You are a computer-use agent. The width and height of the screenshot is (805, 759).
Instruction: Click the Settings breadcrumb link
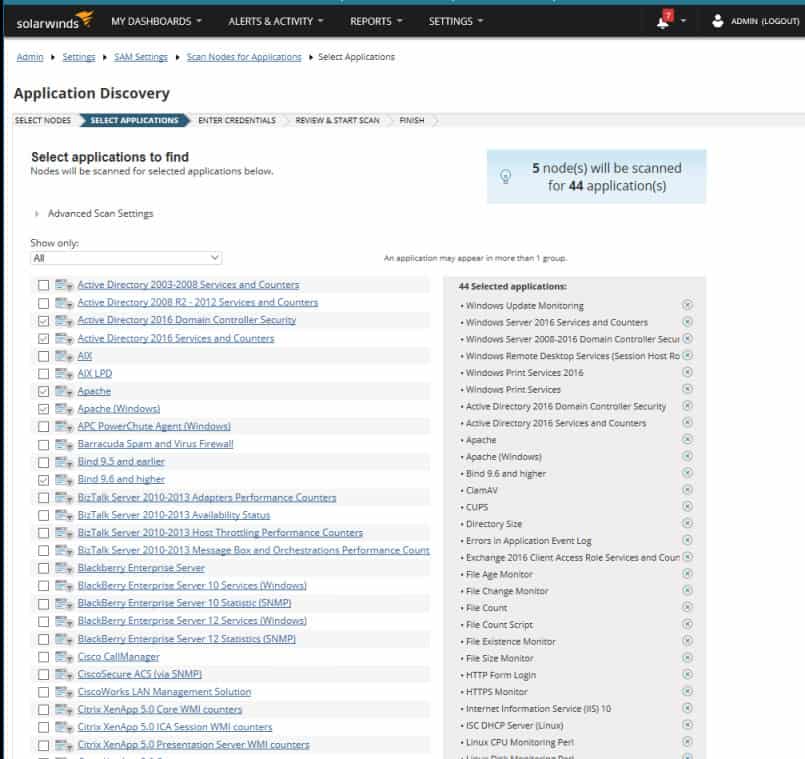coord(79,57)
